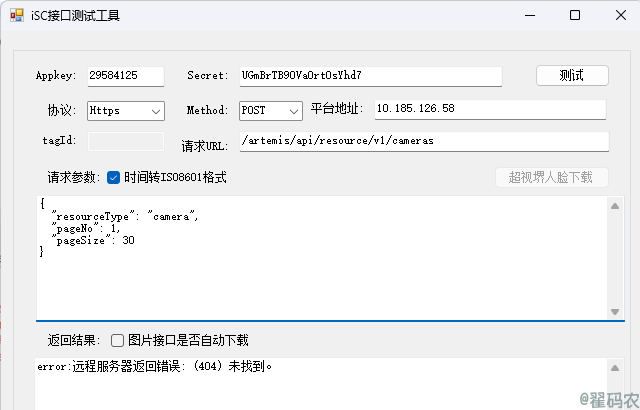Click the 请求URL path field
The image size is (640, 410).
[x=424, y=142]
